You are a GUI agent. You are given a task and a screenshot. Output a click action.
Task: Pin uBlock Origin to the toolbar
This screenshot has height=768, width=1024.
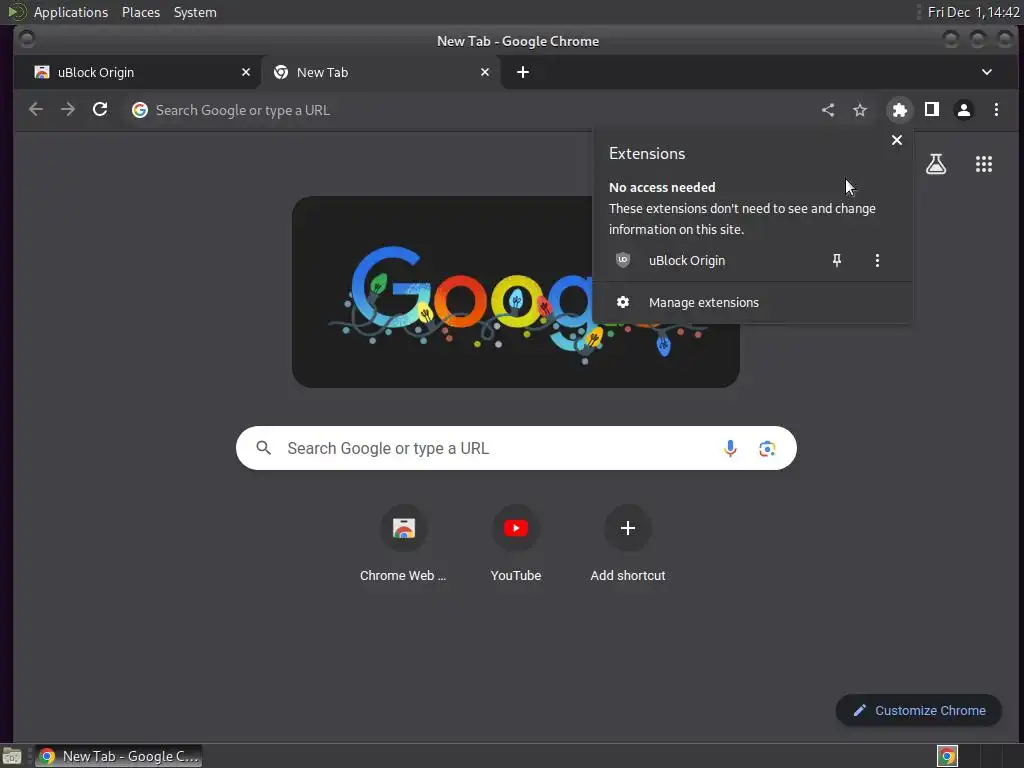point(837,261)
